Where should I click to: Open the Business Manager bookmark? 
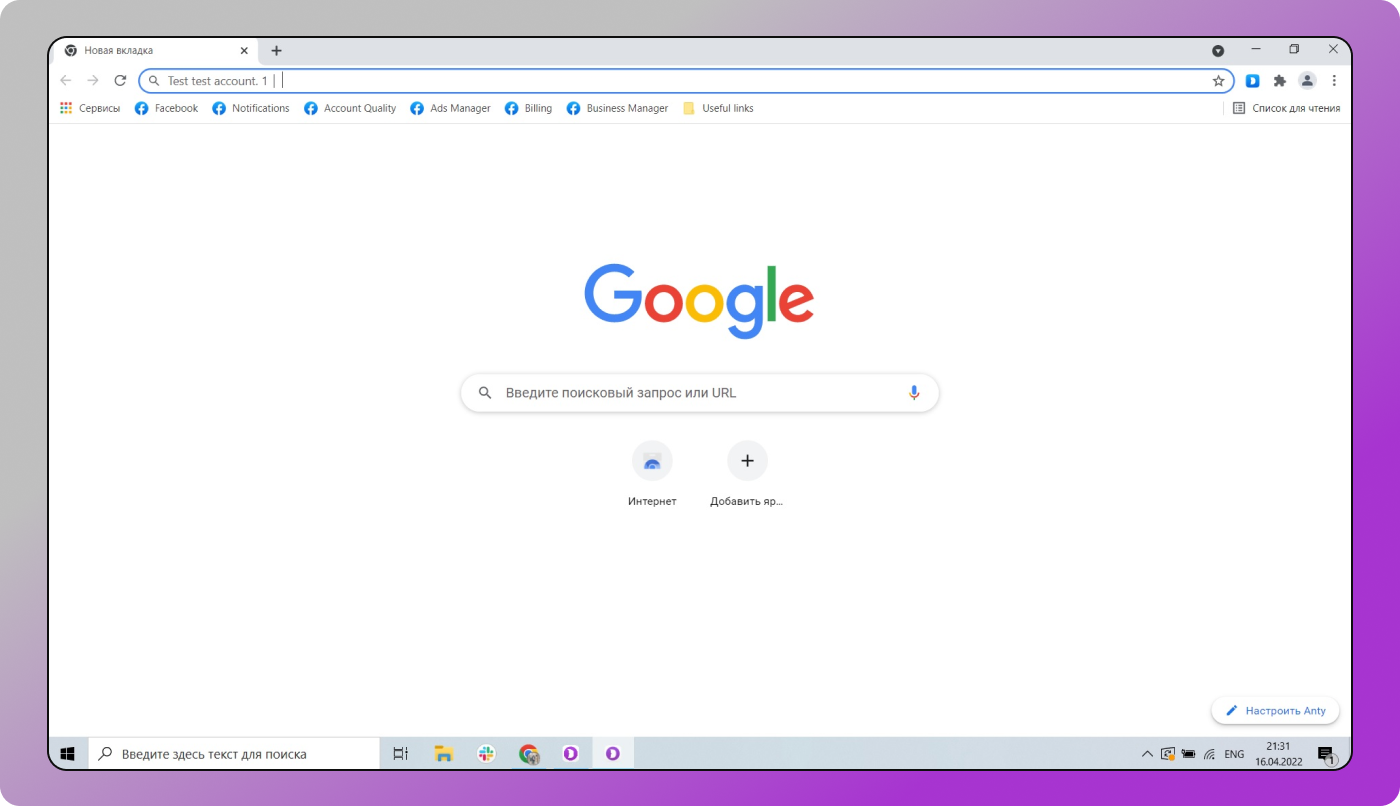coord(617,108)
